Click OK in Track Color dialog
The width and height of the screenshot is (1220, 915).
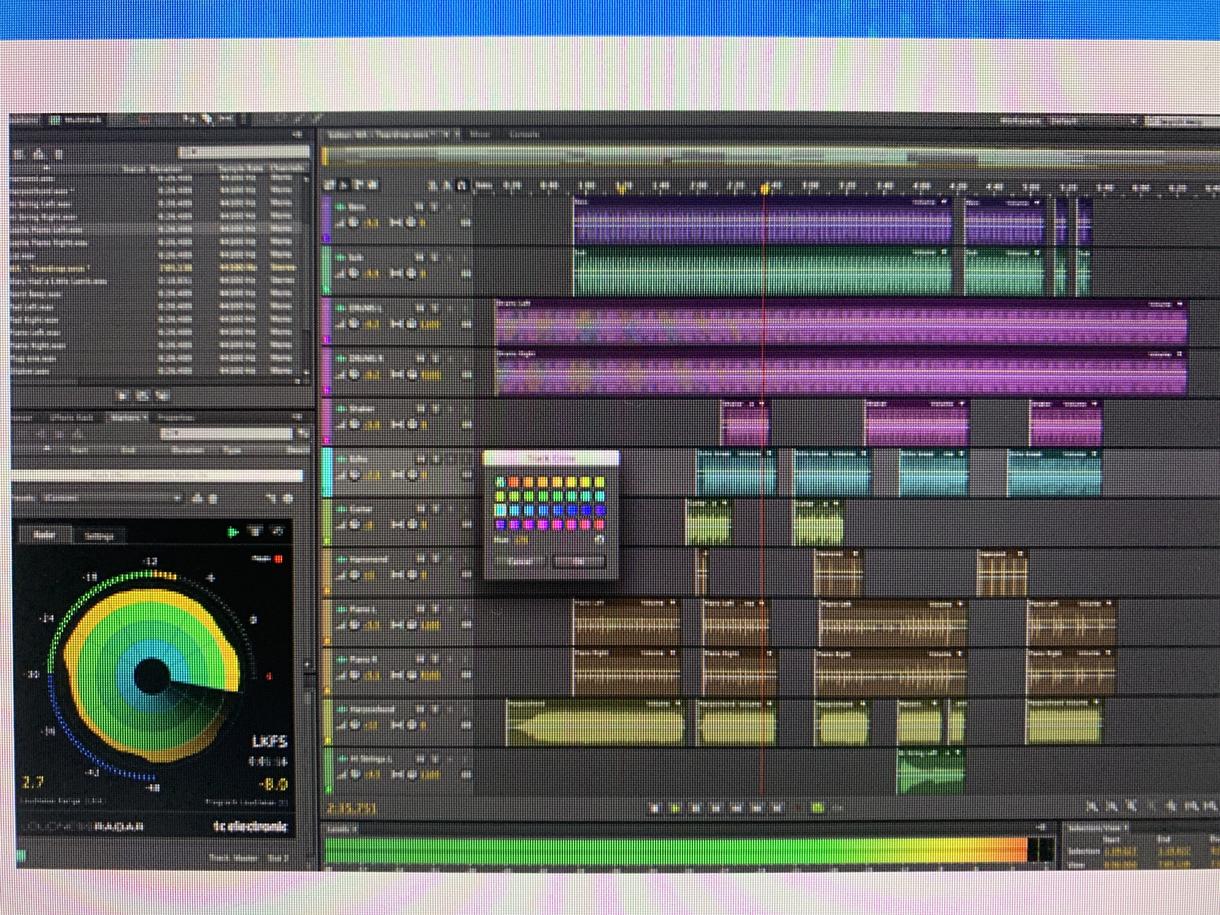point(579,561)
